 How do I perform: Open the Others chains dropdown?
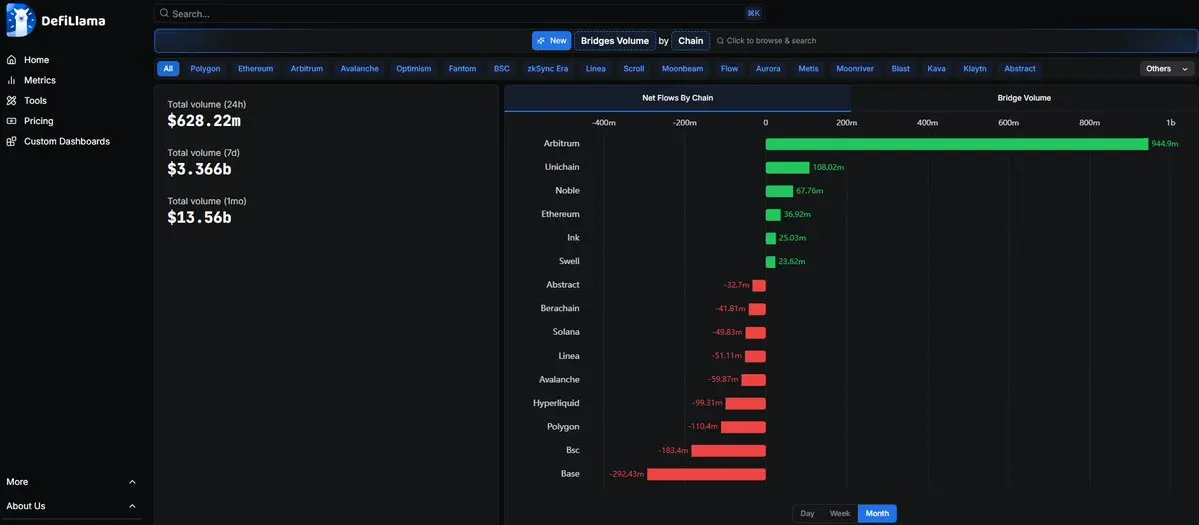pyautogui.click(x=1167, y=69)
